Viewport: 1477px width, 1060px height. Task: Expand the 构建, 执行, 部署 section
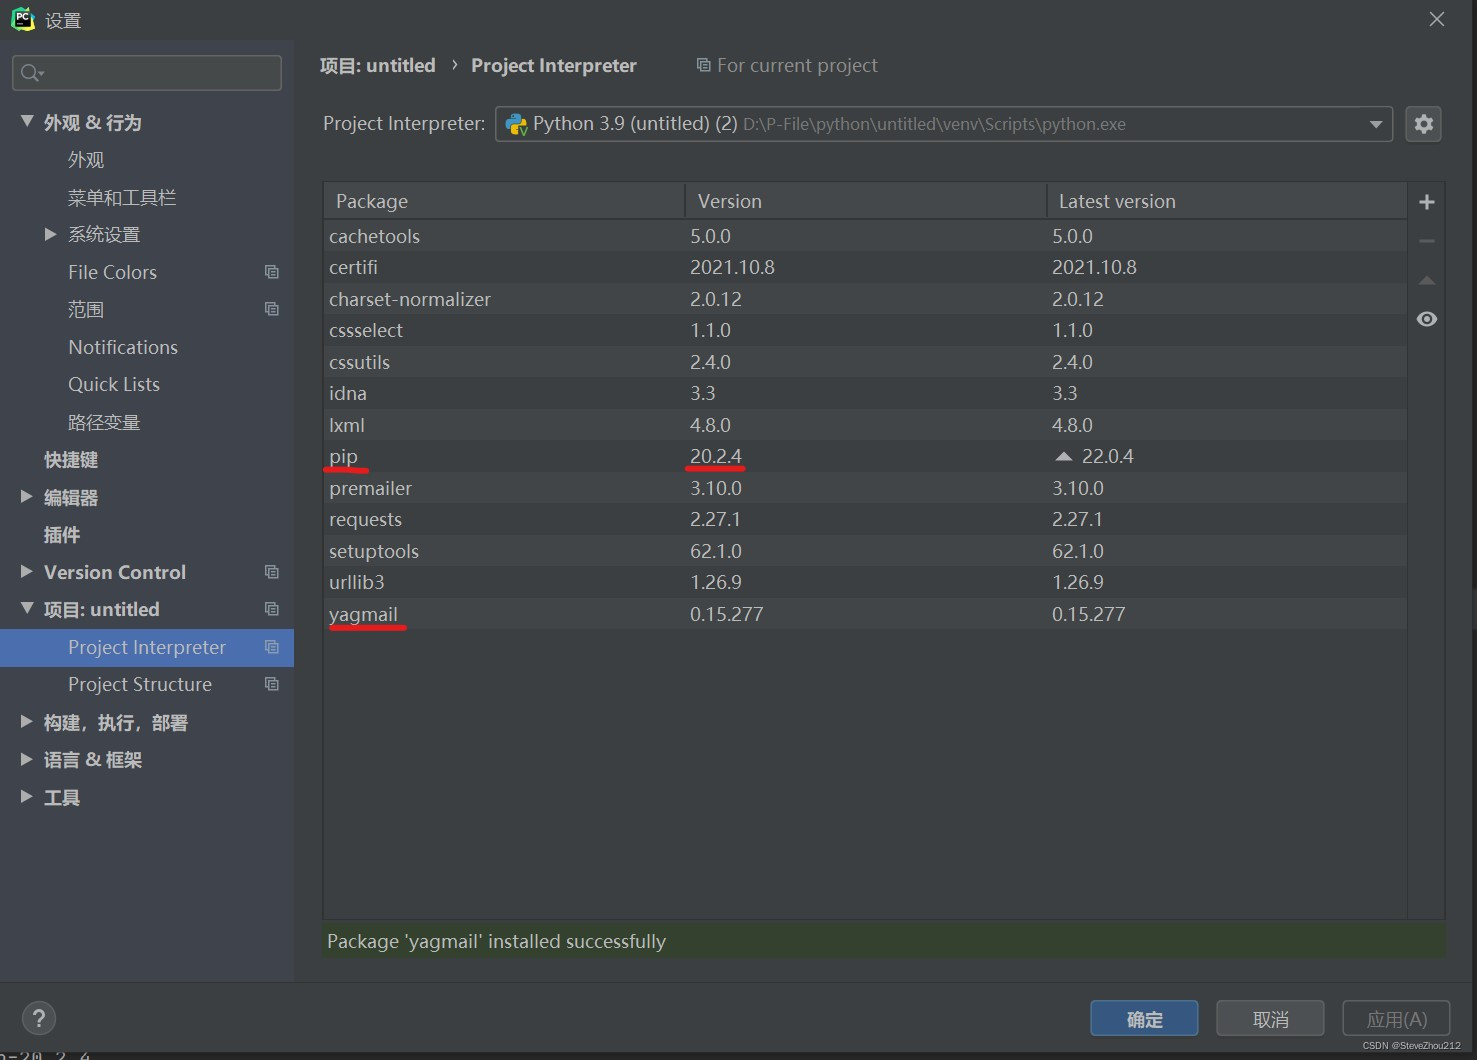(x=27, y=721)
